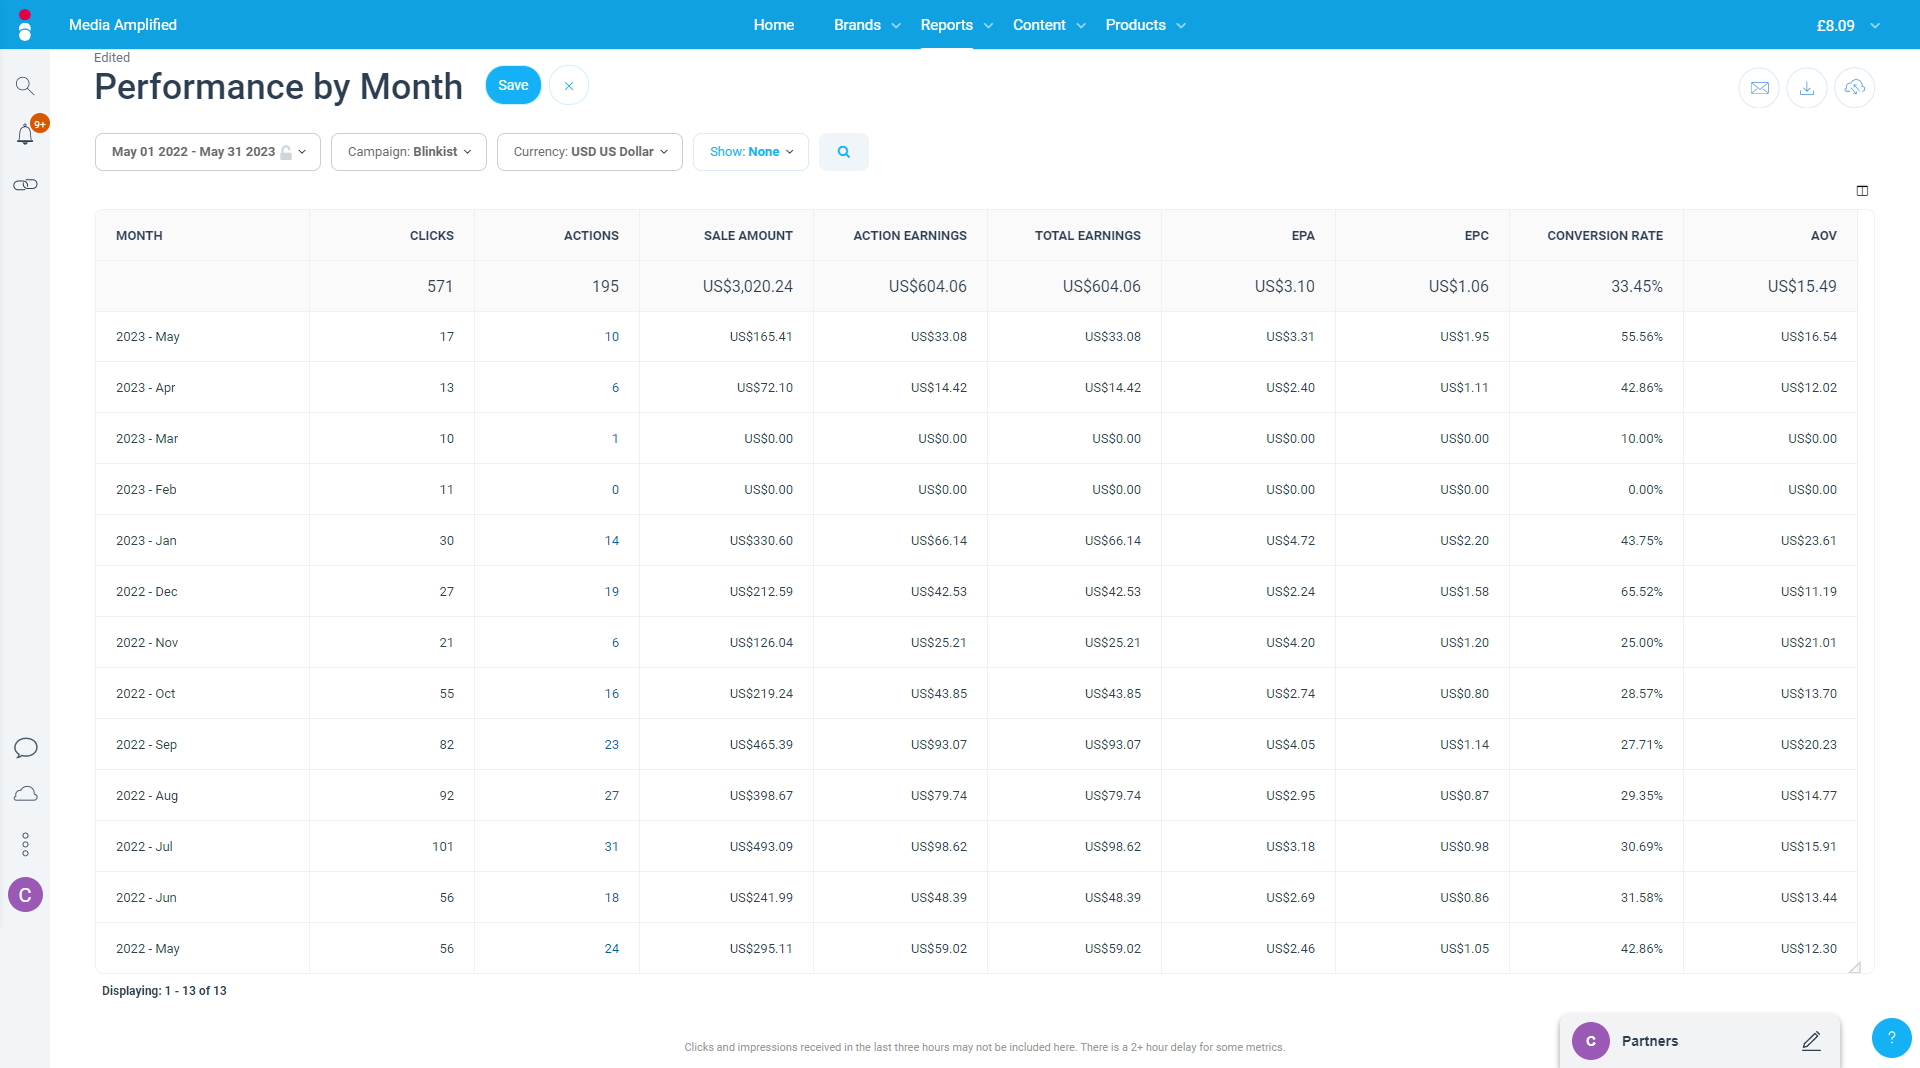Open the search icon in left sidebar
1920x1068 pixels.
25,86
